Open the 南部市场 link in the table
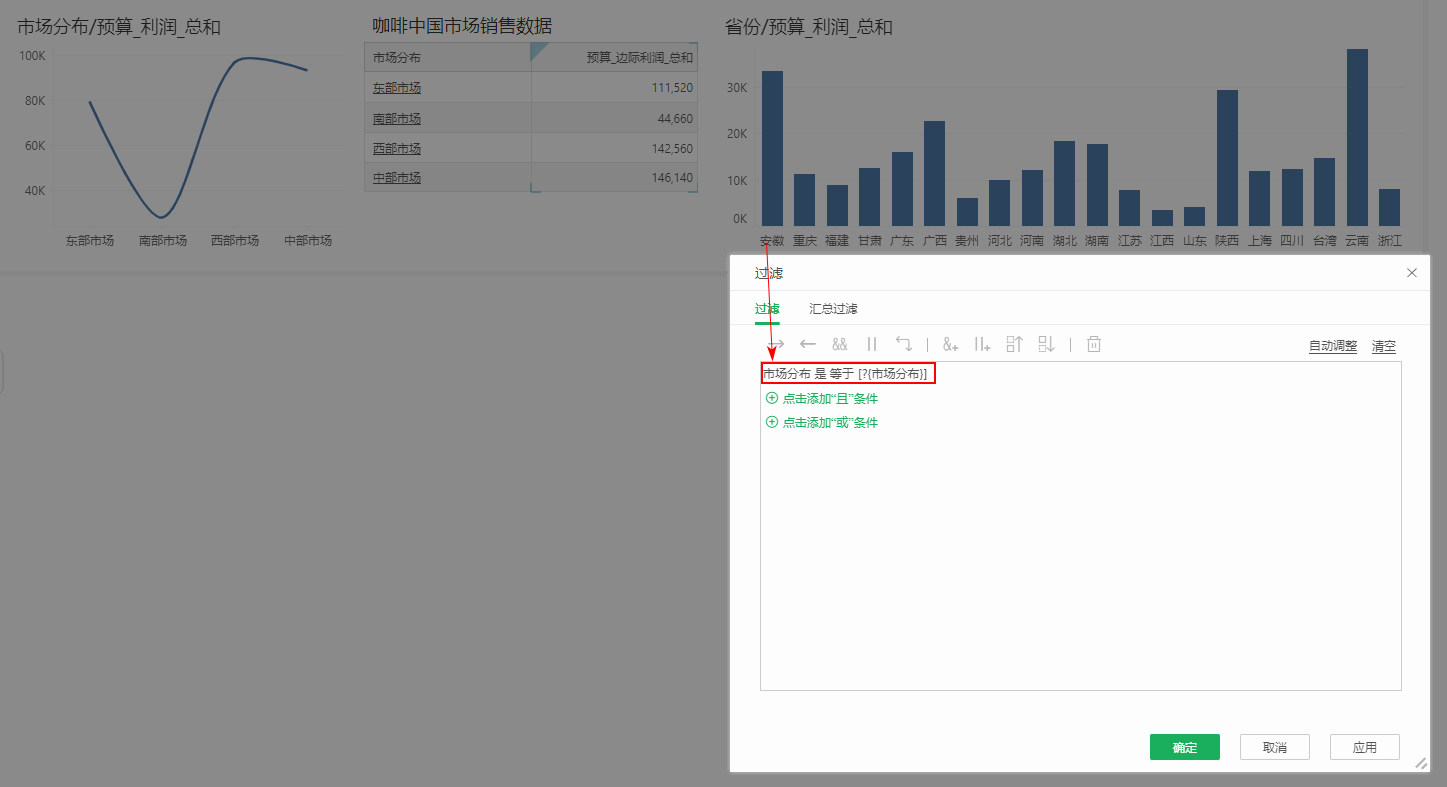Image resolution: width=1447 pixels, height=787 pixels. [397, 118]
